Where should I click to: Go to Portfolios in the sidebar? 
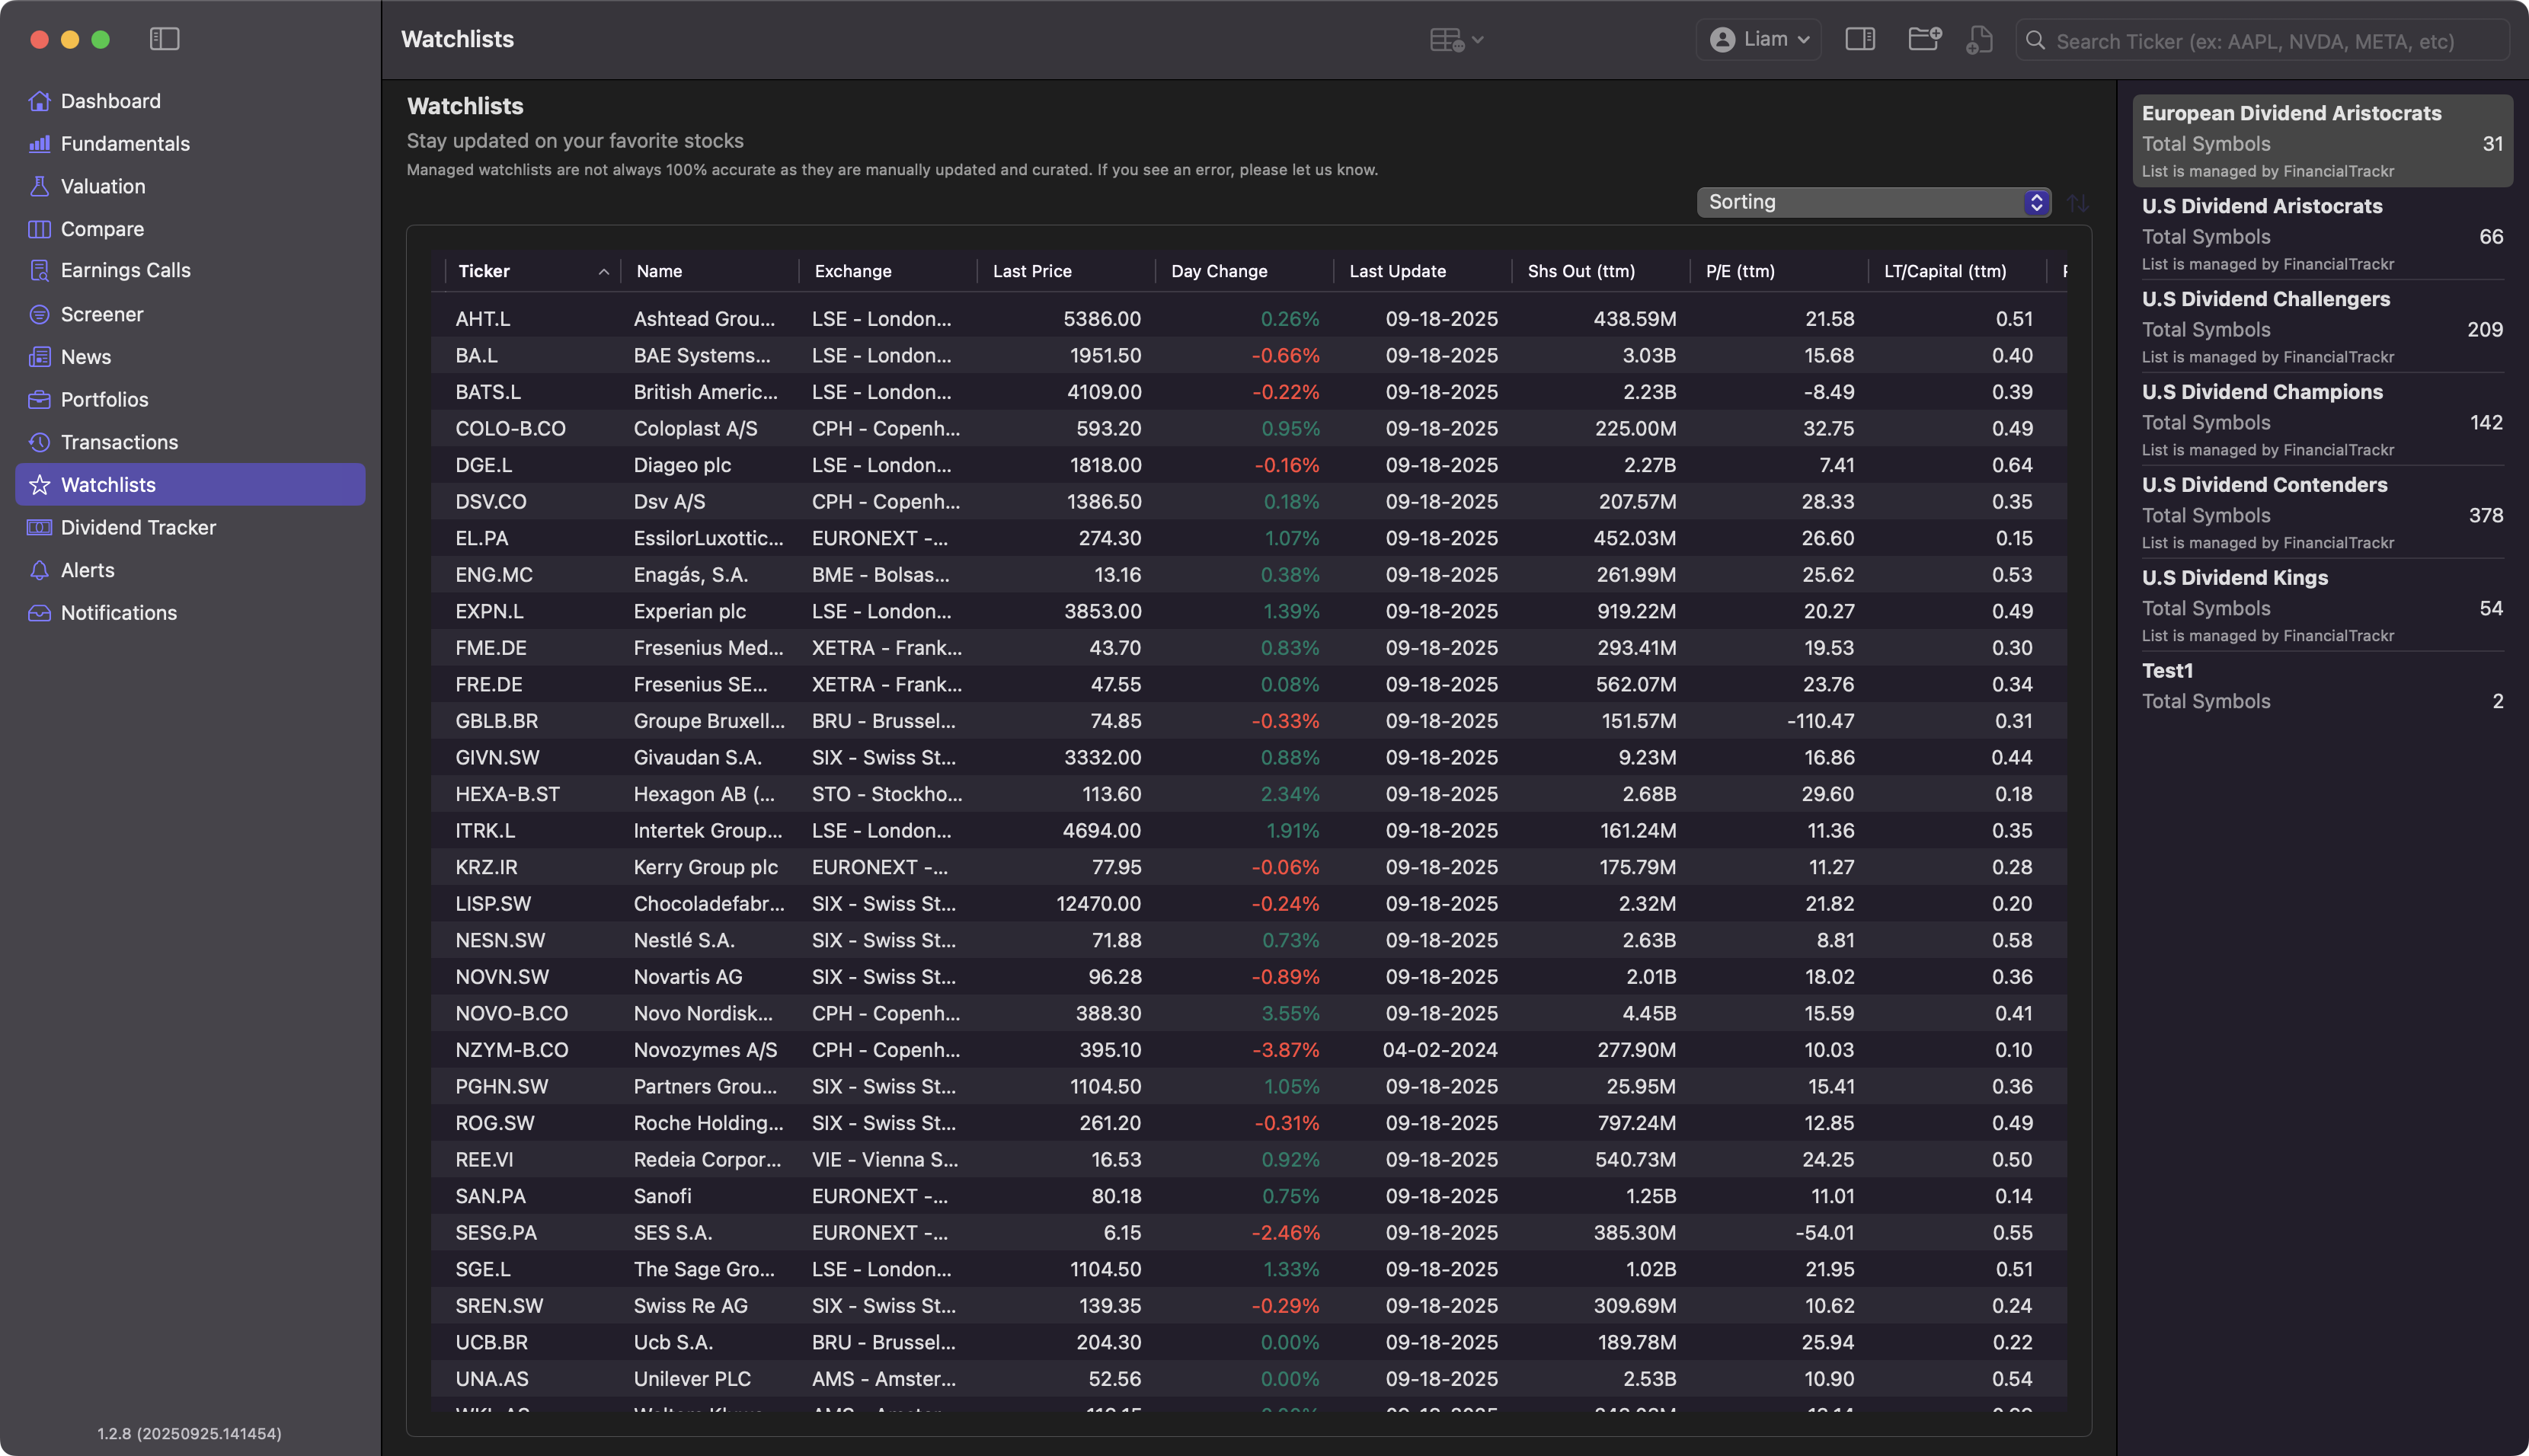coord(104,399)
